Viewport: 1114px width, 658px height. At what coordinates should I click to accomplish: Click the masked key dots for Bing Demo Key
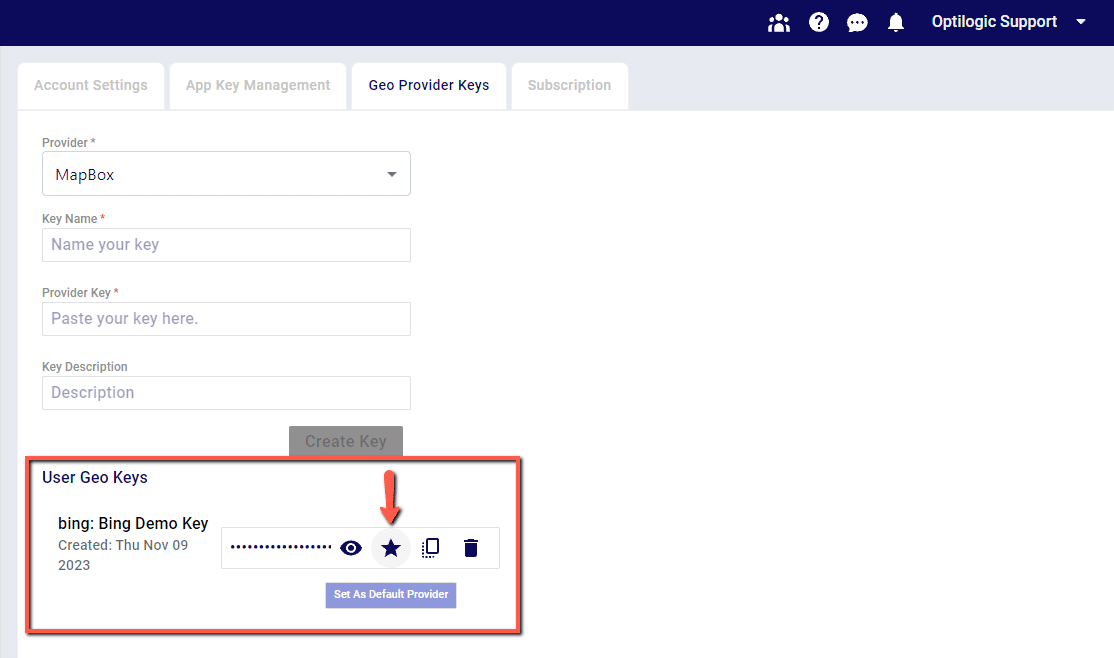point(281,547)
